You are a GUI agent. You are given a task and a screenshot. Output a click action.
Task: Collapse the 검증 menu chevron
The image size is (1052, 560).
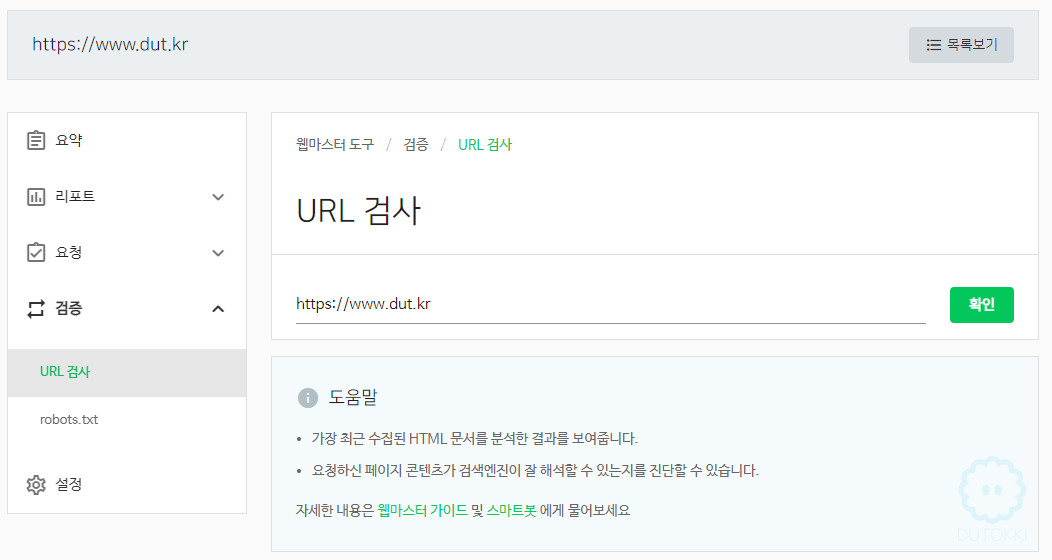click(x=218, y=309)
